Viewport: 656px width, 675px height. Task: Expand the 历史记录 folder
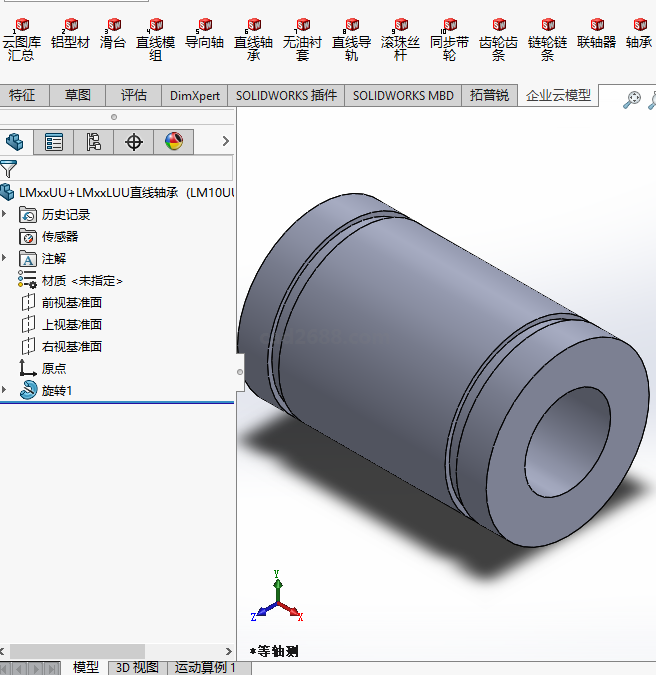(6, 214)
